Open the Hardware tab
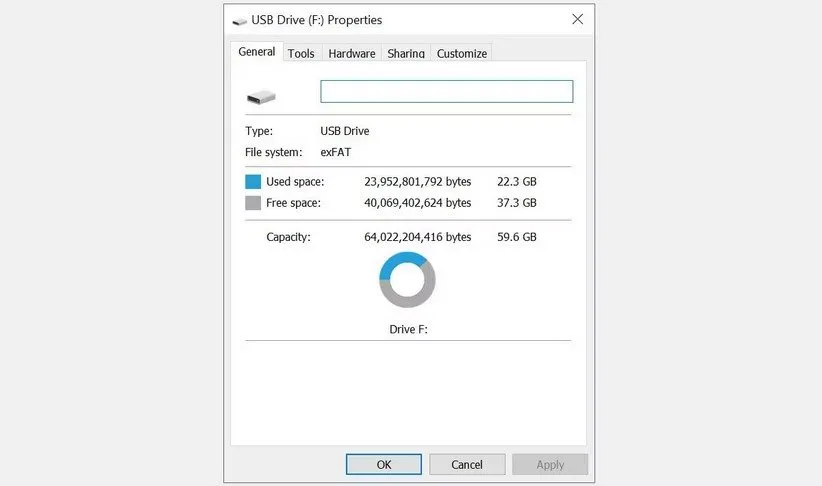Screen dimensions: 822x486 coord(352,53)
